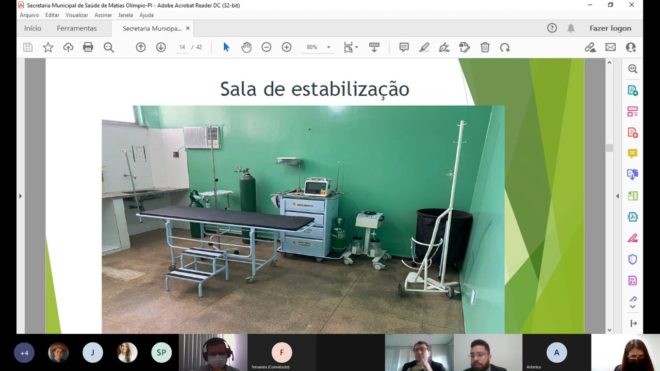The image size is (660, 371).
Task: Click the page number input field
Action: pos(182,47)
